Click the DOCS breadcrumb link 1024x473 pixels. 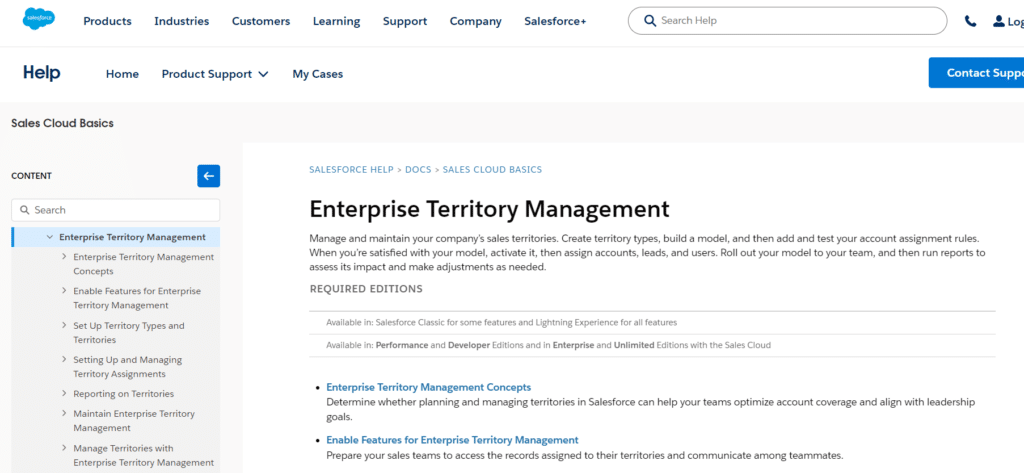[418, 170]
